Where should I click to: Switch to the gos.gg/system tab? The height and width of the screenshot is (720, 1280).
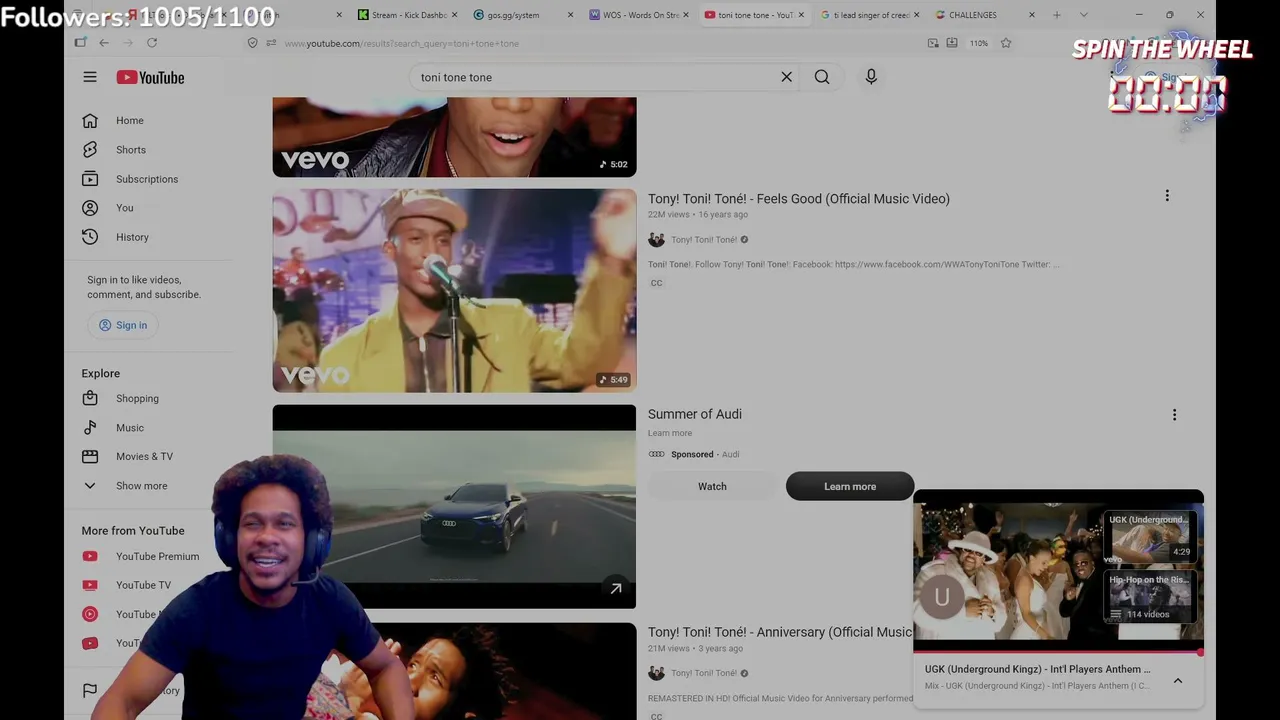[522, 15]
